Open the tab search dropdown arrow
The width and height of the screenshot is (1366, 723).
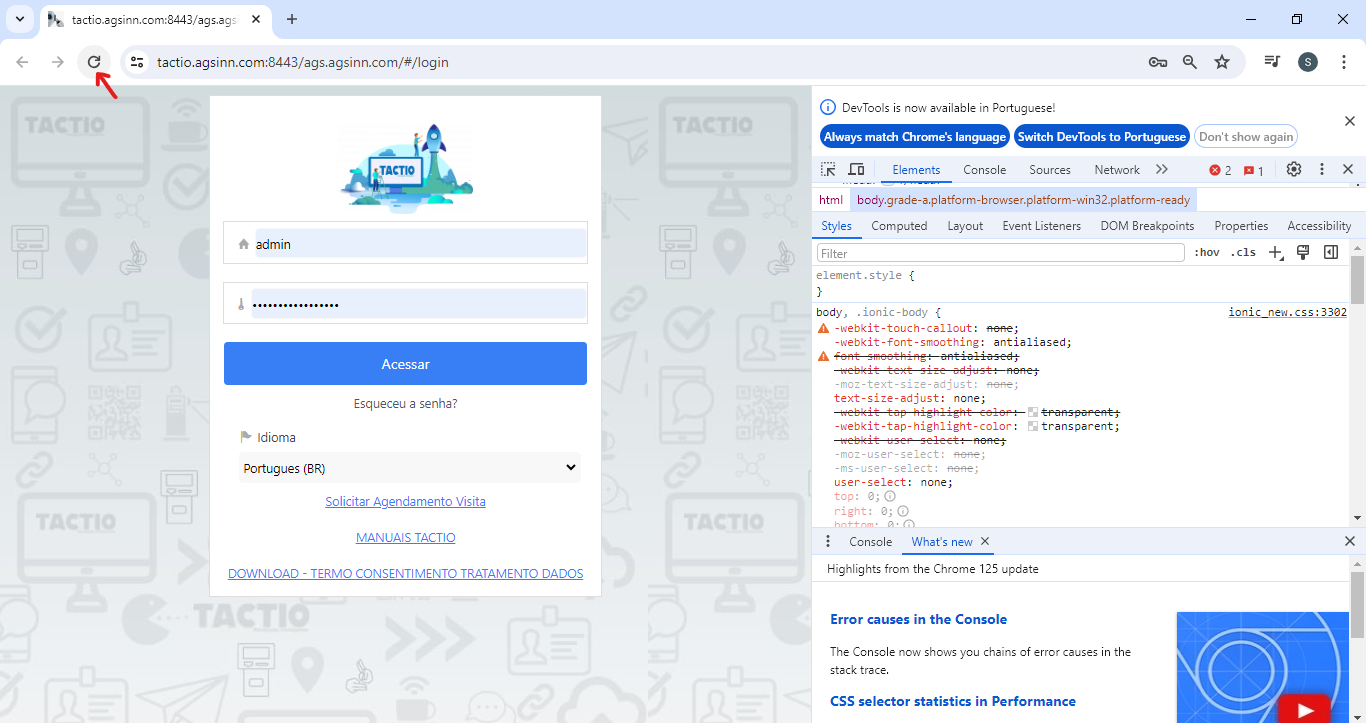coord(19,19)
